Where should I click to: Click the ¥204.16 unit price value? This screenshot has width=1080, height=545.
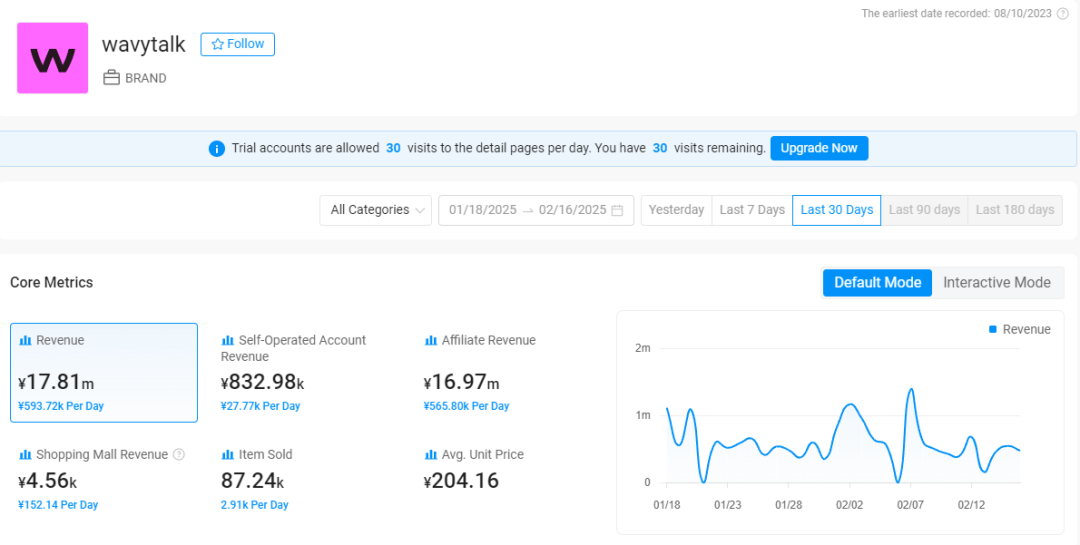coord(461,481)
